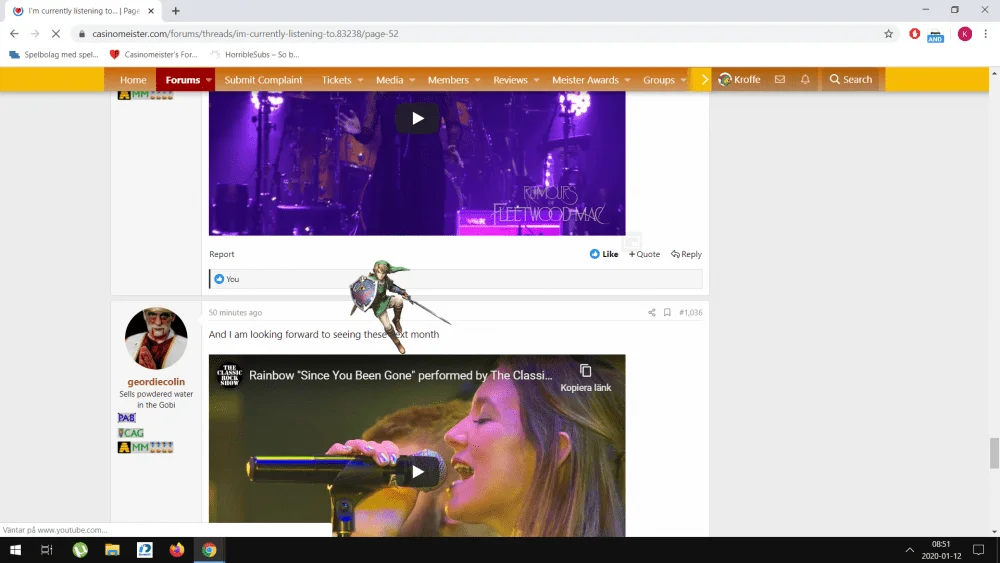Click share icon on post #1,036
This screenshot has width=1000, height=563.
coord(652,312)
